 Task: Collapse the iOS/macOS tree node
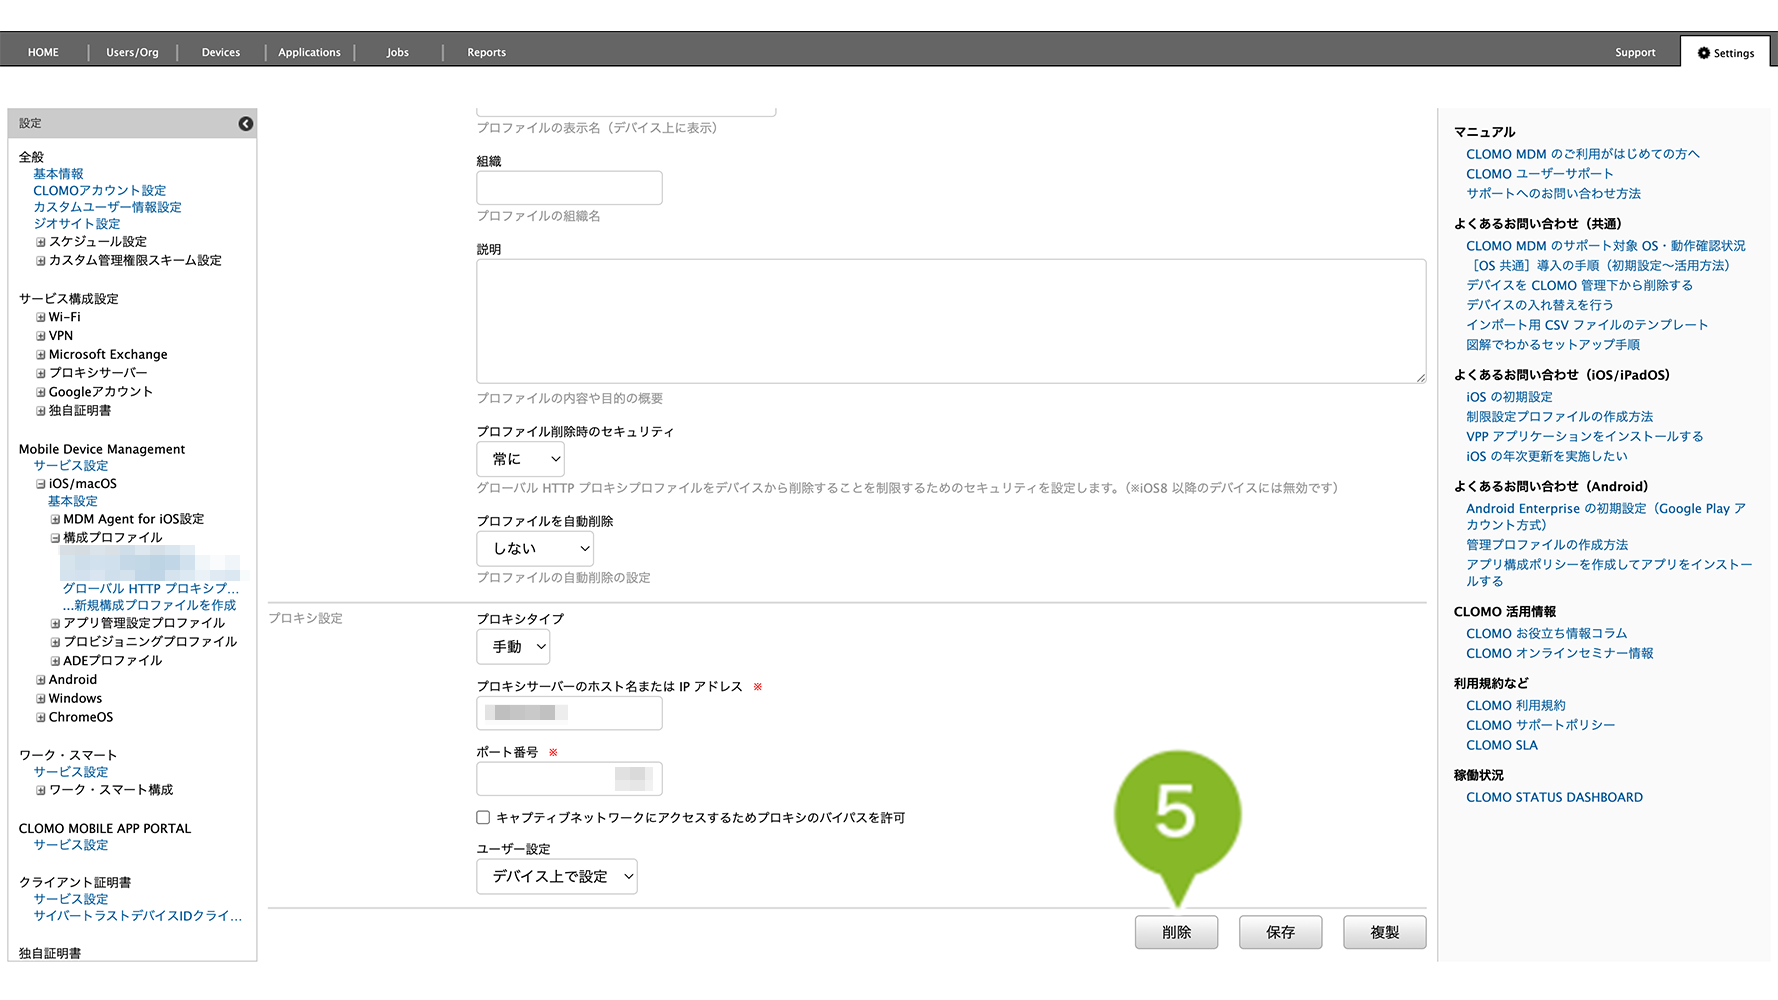(x=41, y=484)
